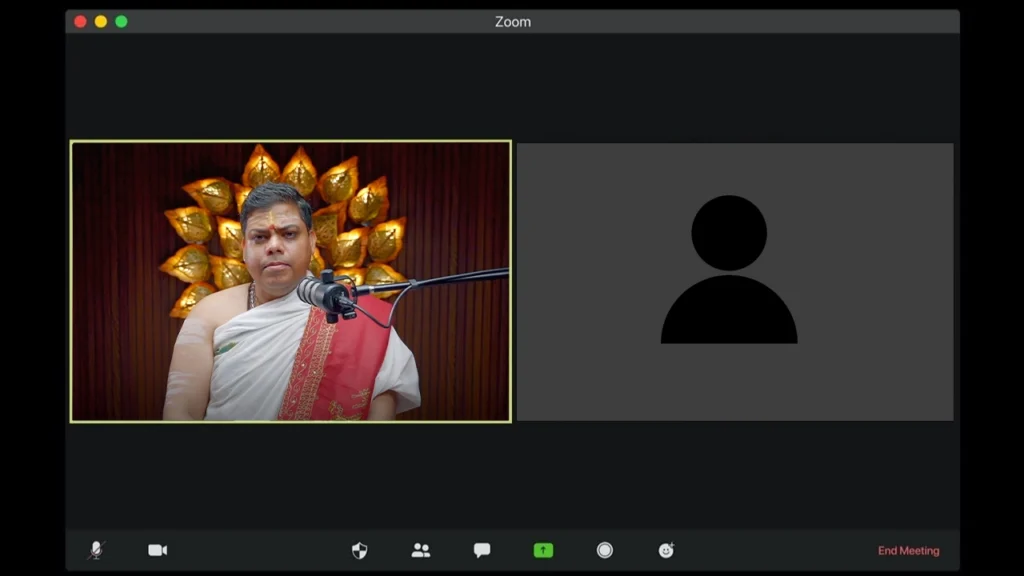The height and width of the screenshot is (576, 1024).
Task: Show the Participants panel
Action: (x=421, y=550)
